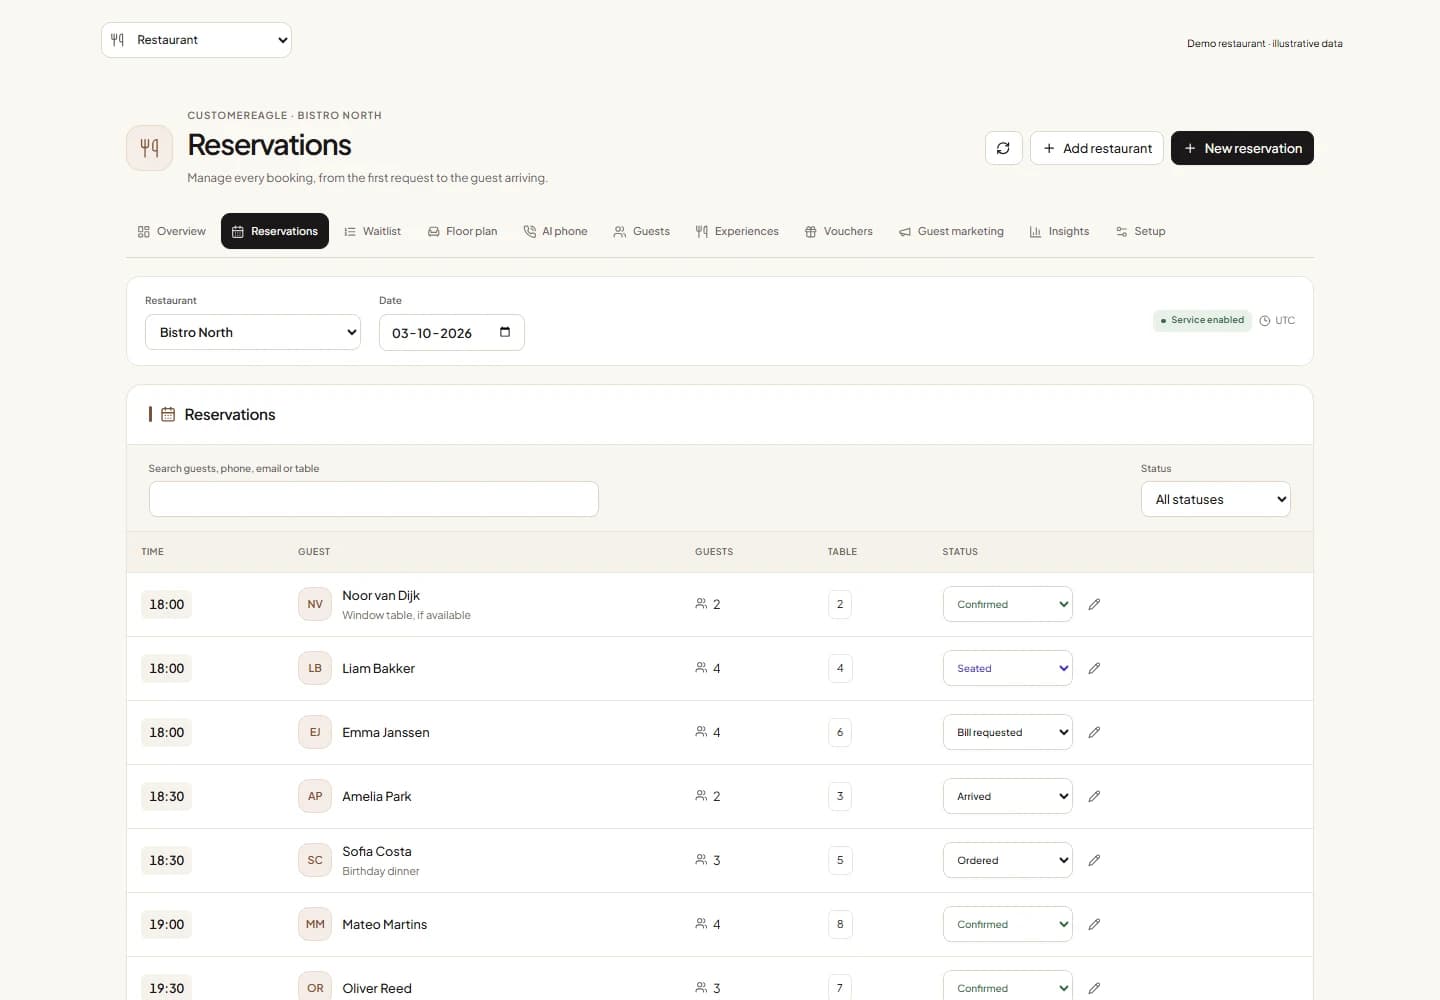Open the Experiences tab
1440x1000 pixels.
[x=737, y=231]
